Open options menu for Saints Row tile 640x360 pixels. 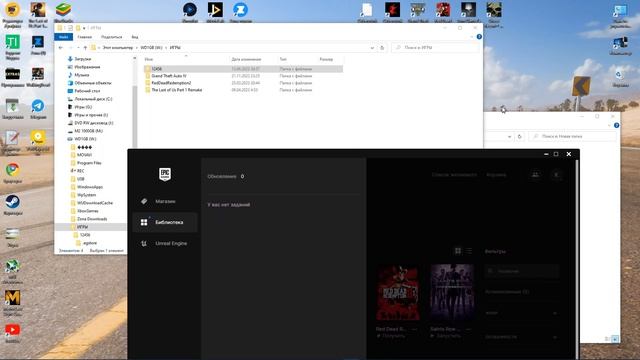coord(469,329)
